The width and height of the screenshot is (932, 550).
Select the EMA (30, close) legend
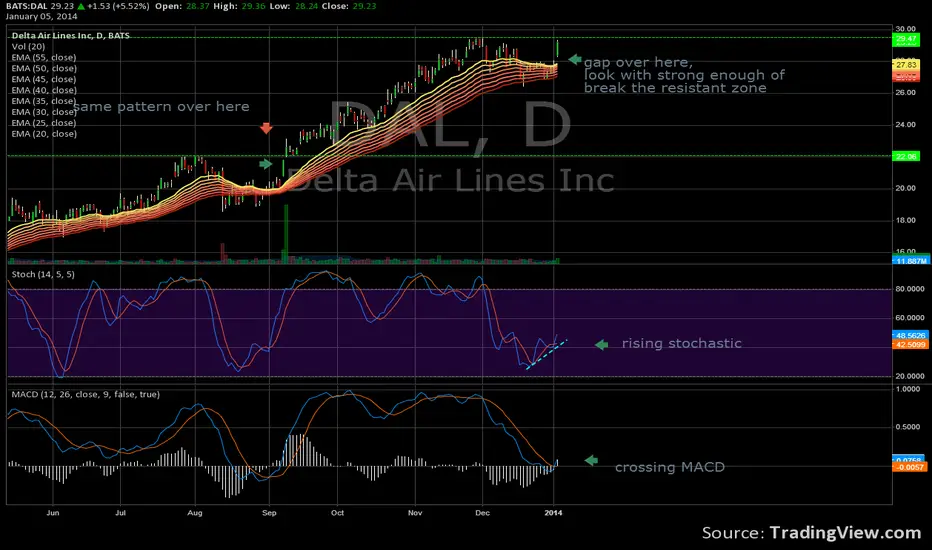44,112
